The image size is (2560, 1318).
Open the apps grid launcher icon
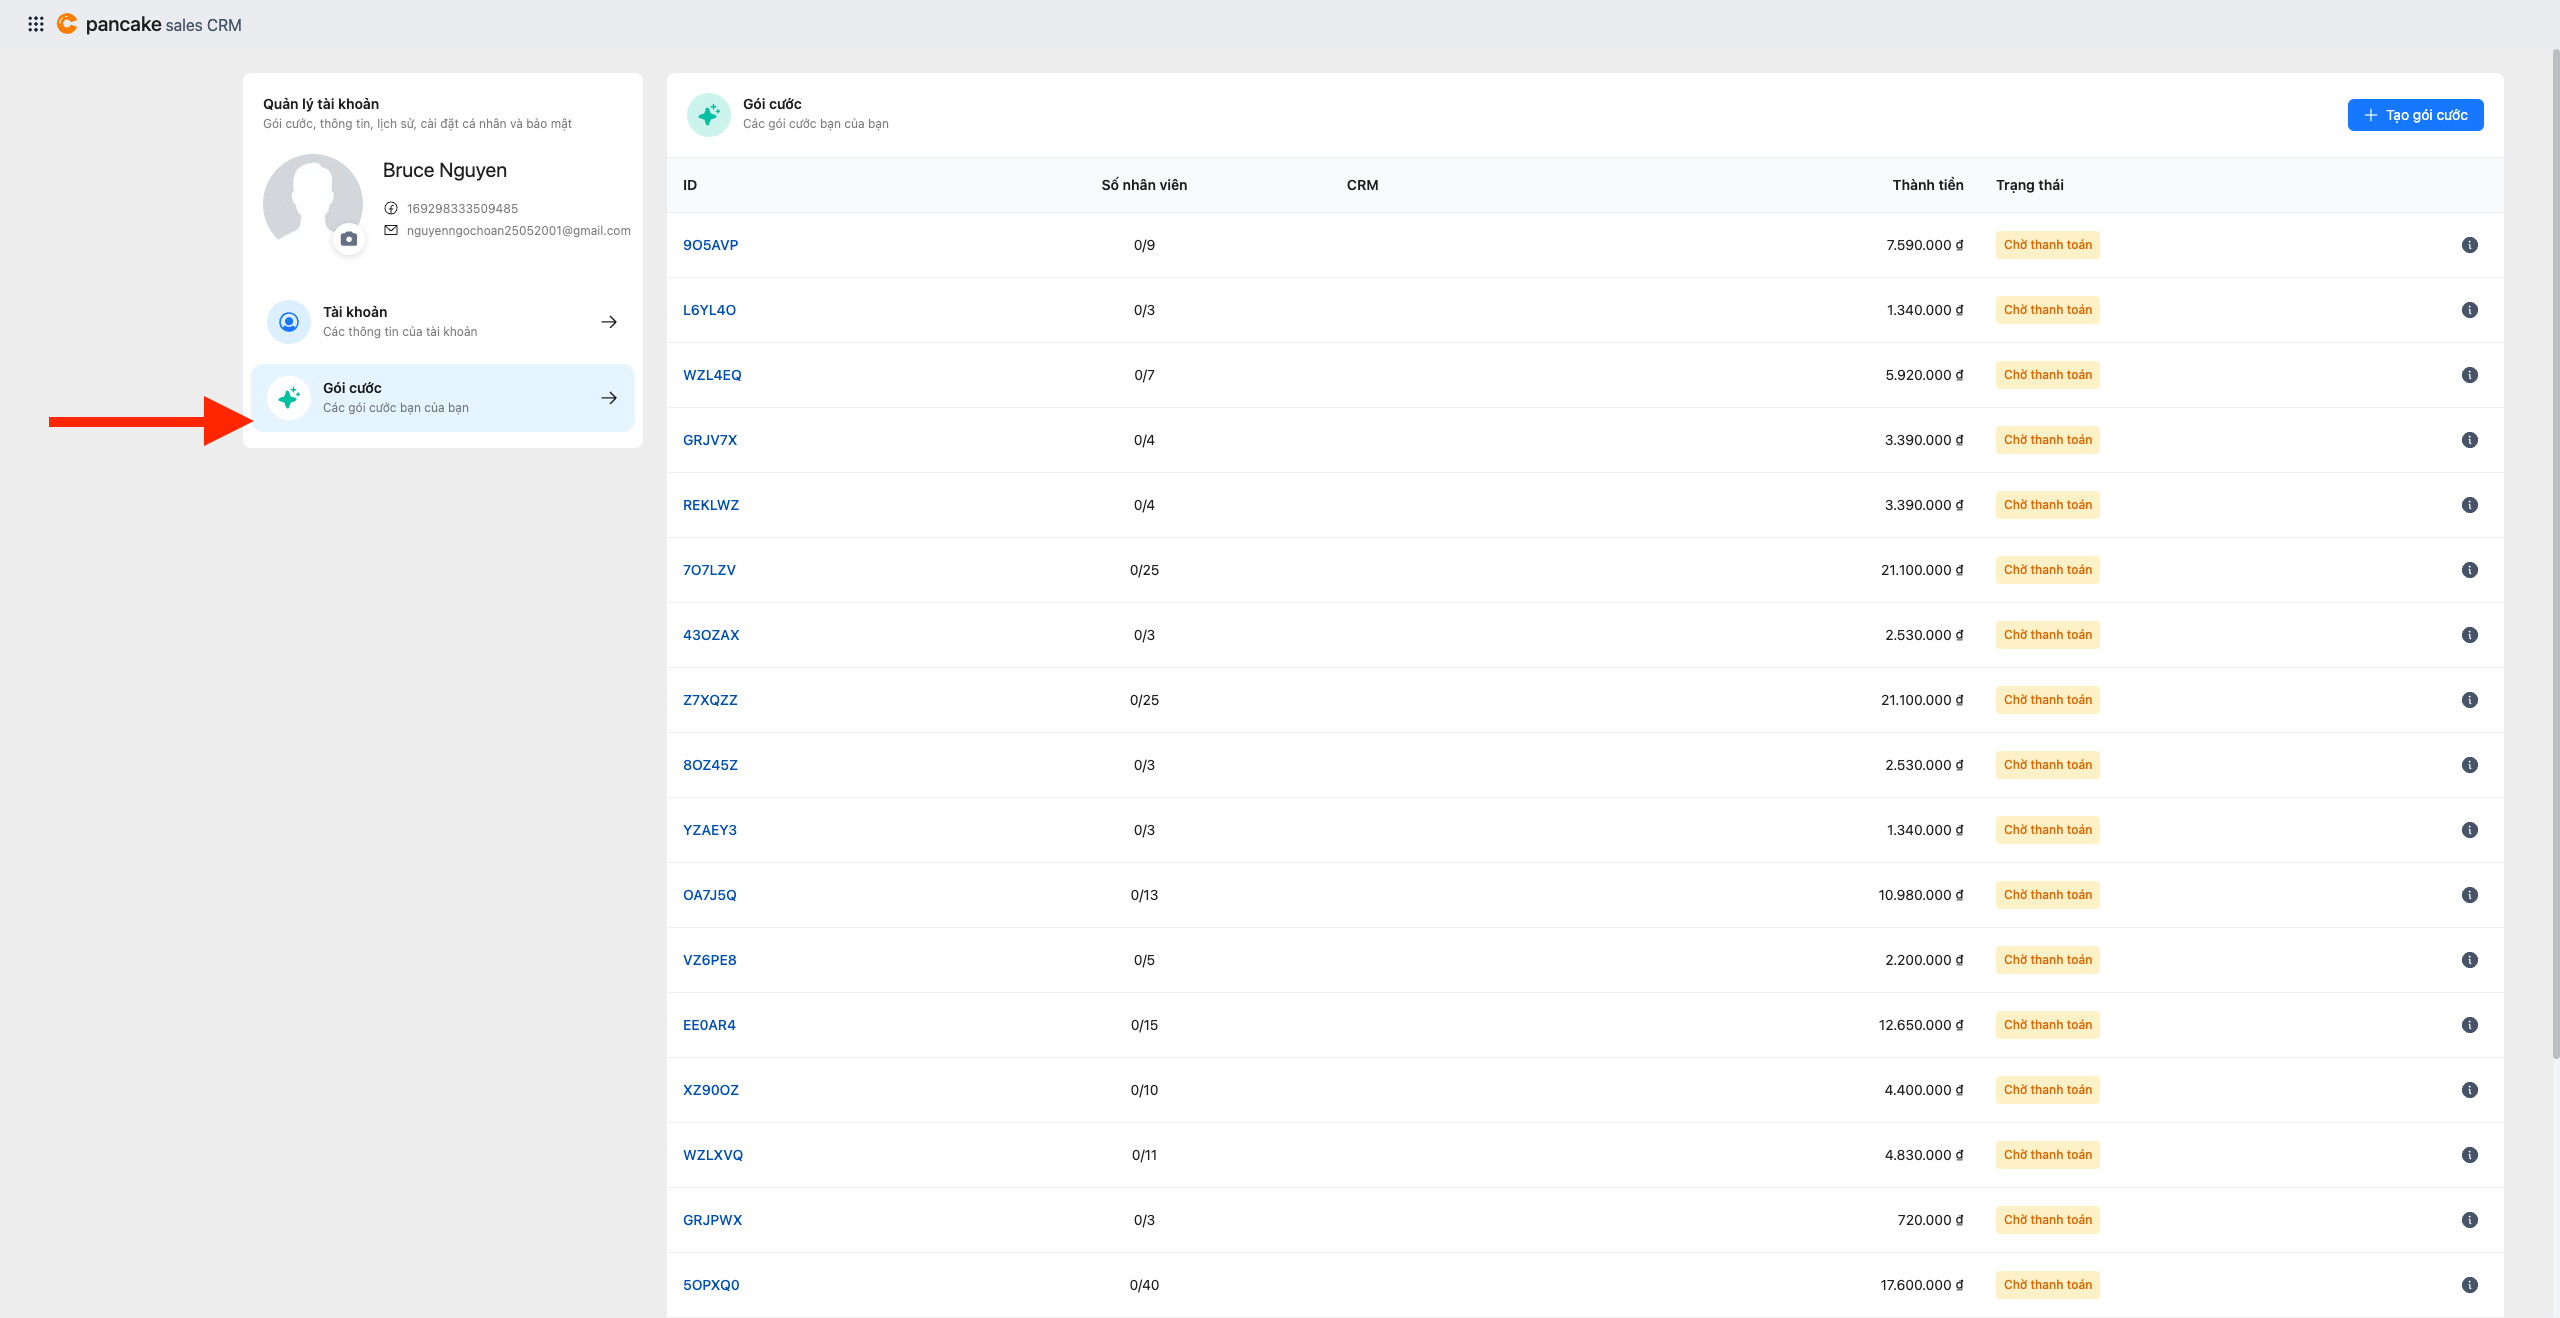[x=36, y=24]
